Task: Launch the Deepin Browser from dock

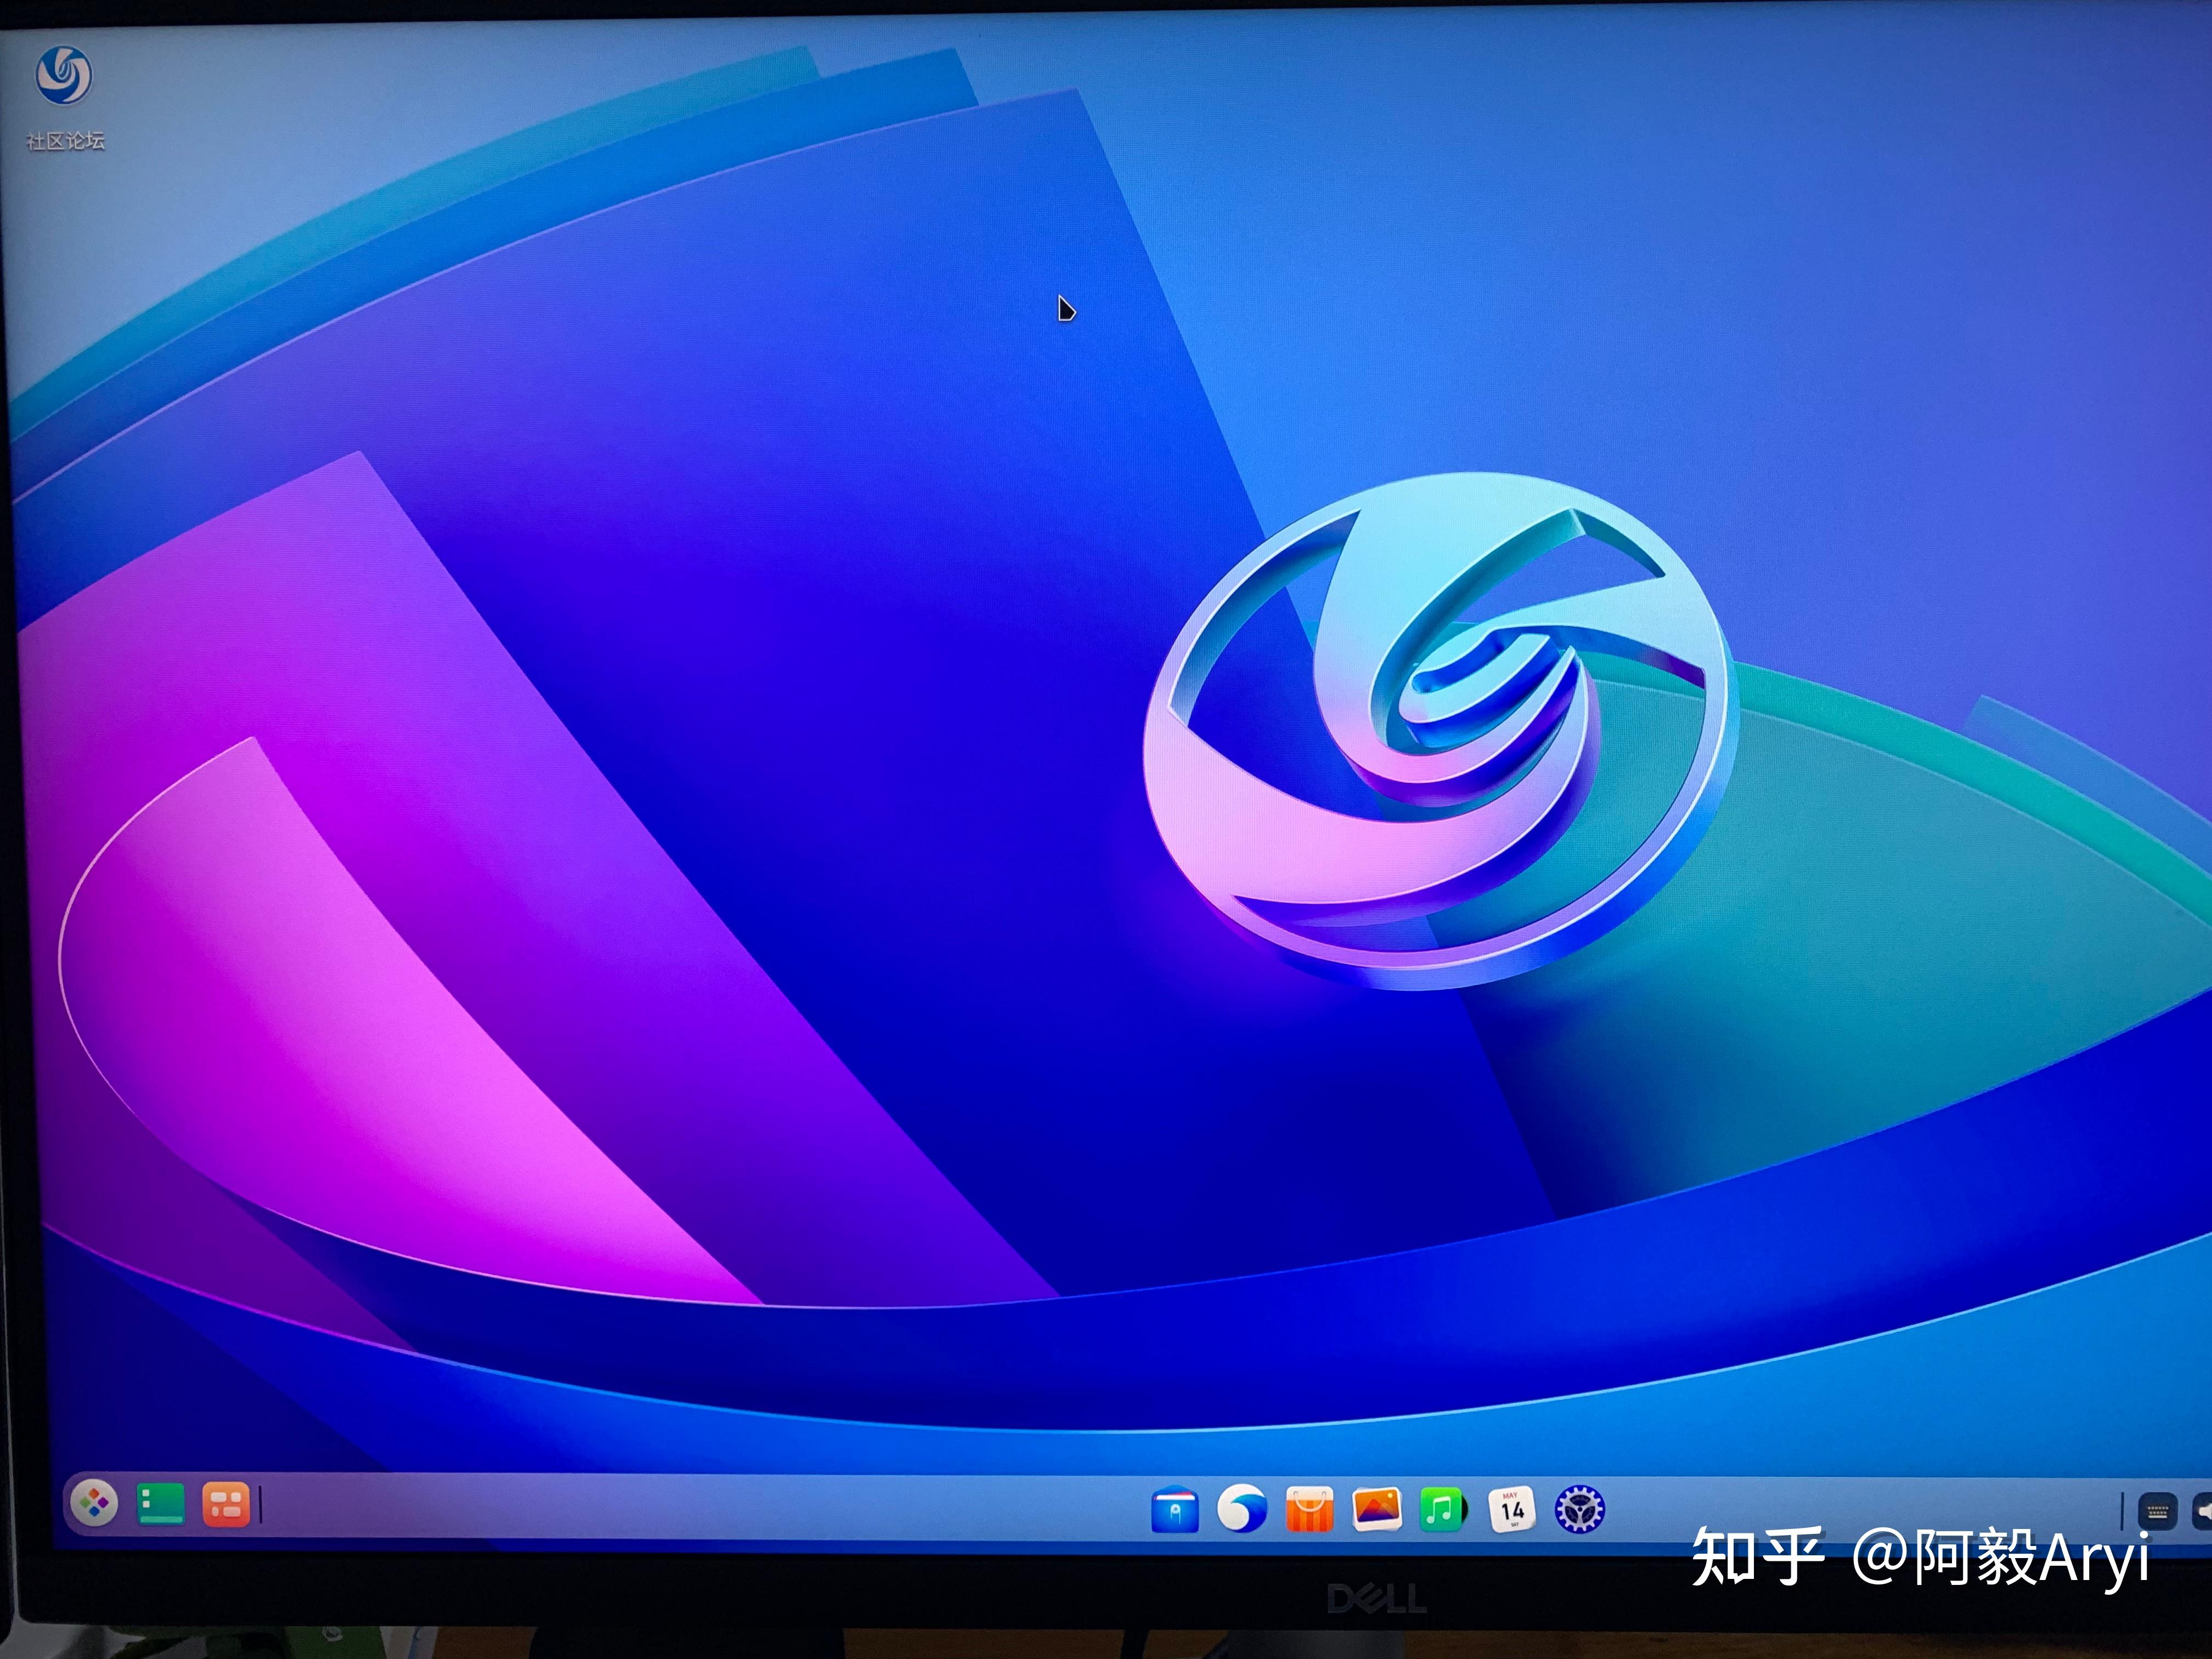Action: point(1242,1509)
